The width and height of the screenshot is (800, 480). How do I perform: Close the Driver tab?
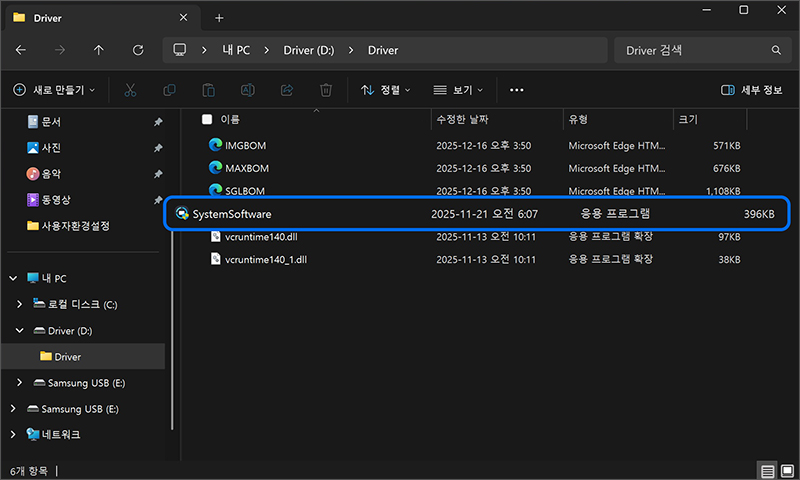(x=183, y=17)
